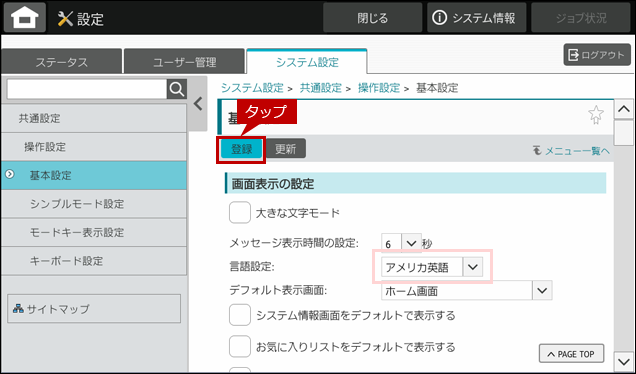
Task: Open 操作設定 in sidebar
Action: pyautogui.click(x=94, y=147)
